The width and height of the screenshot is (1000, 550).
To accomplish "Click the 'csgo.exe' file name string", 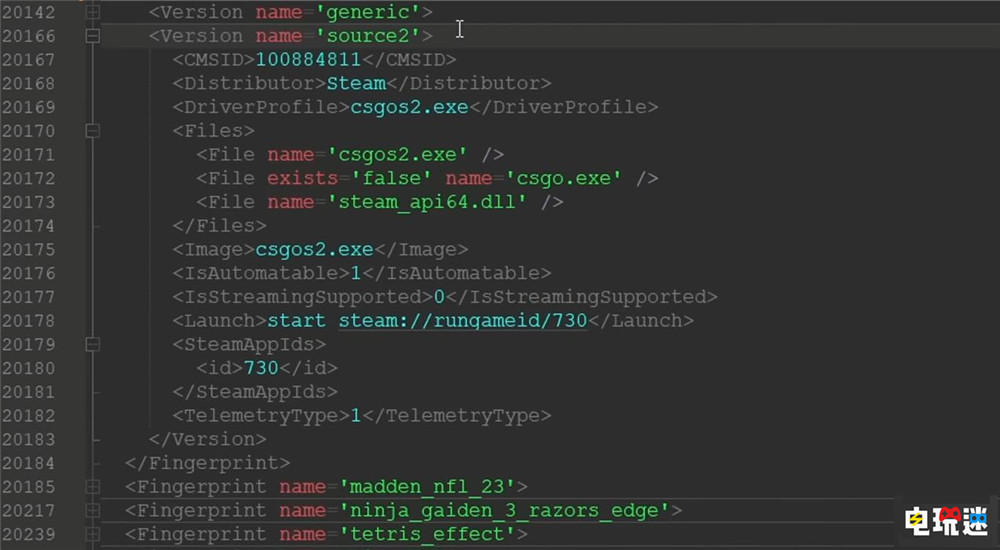I will [x=563, y=178].
